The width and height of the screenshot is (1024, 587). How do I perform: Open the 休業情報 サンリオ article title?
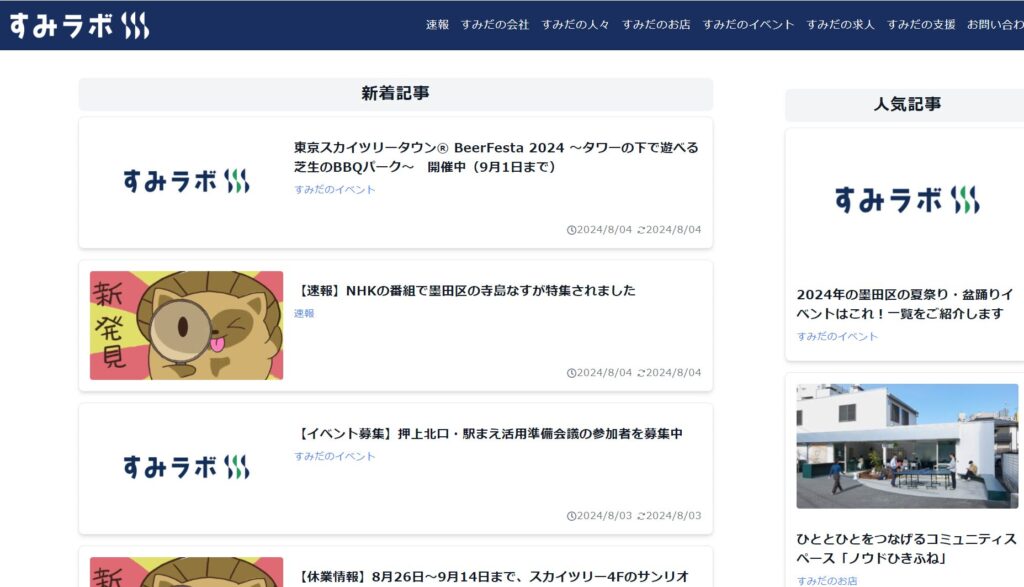[x=493, y=577]
